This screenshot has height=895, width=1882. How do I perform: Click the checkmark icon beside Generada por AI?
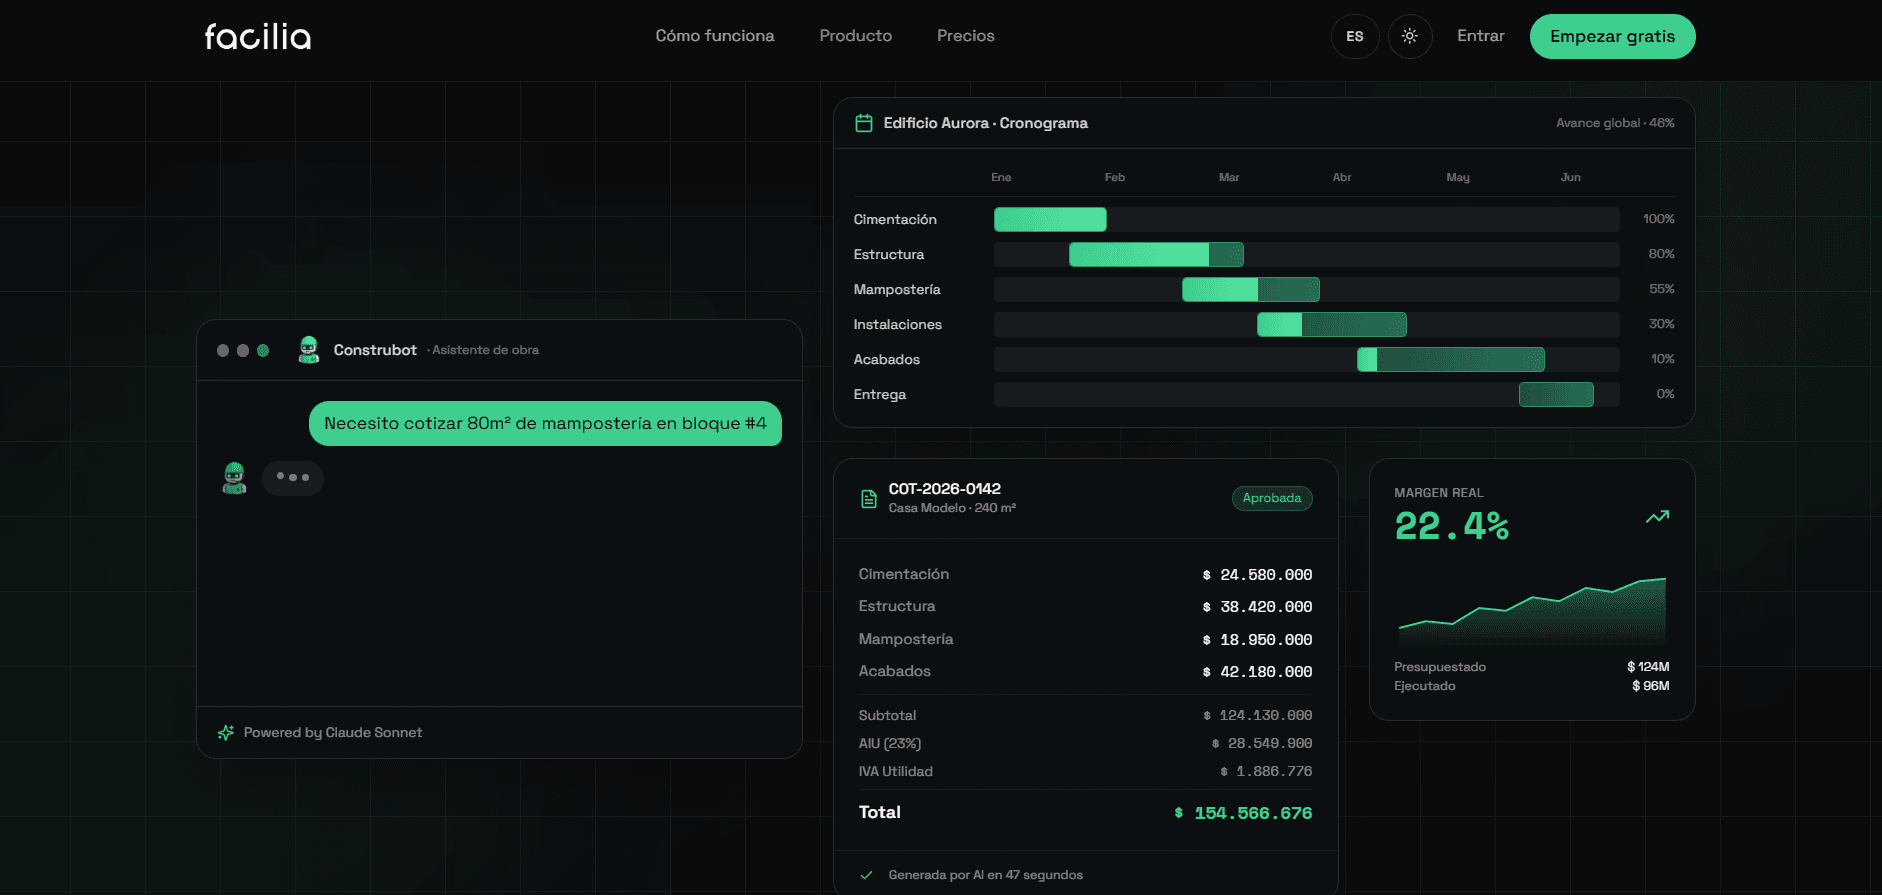(867, 875)
